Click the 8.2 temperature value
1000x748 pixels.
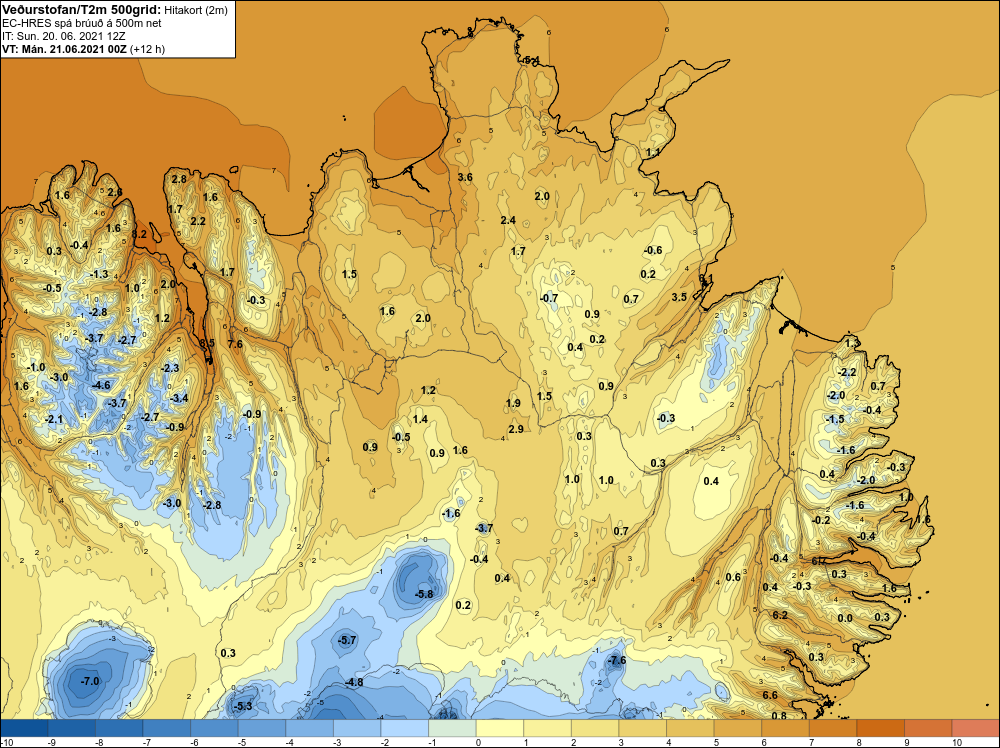(139, 234)
